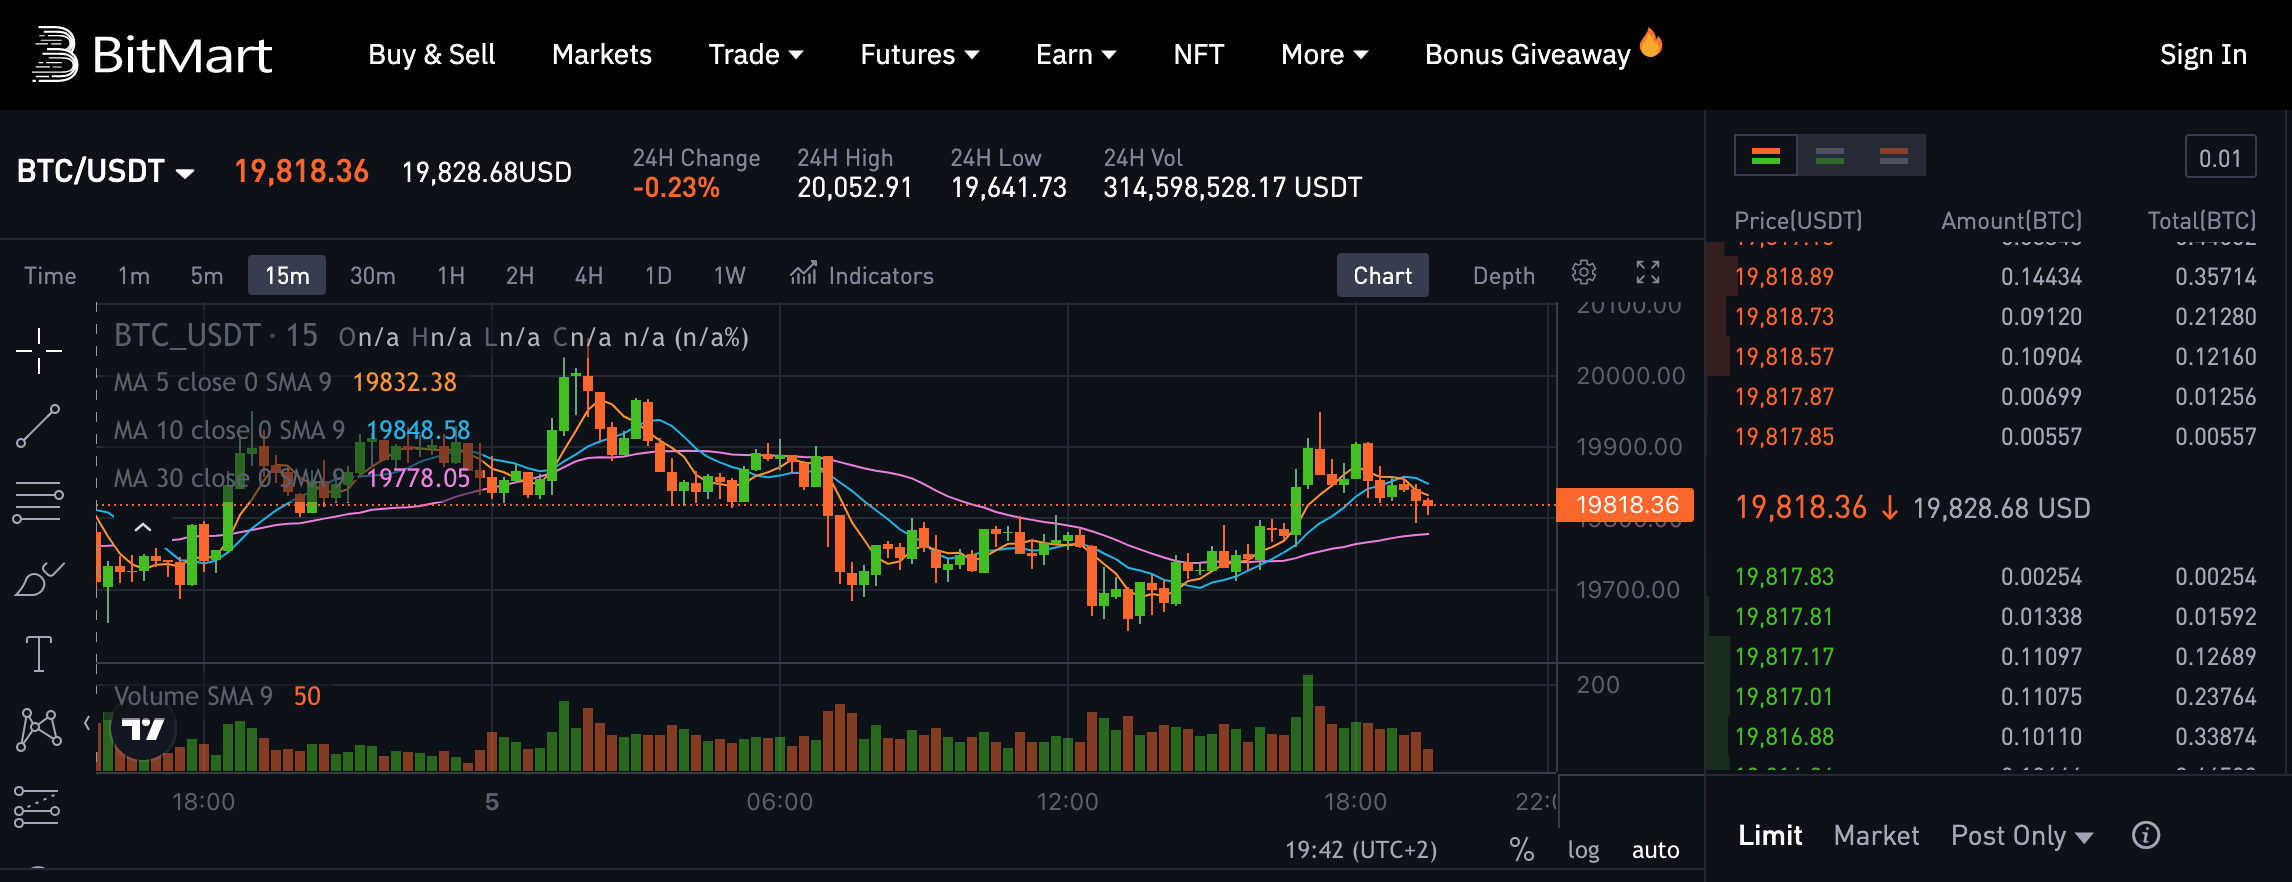Open the BTC/USDT pair dropdown
The height and width of the screenshot is (882, 2292).
106,171
